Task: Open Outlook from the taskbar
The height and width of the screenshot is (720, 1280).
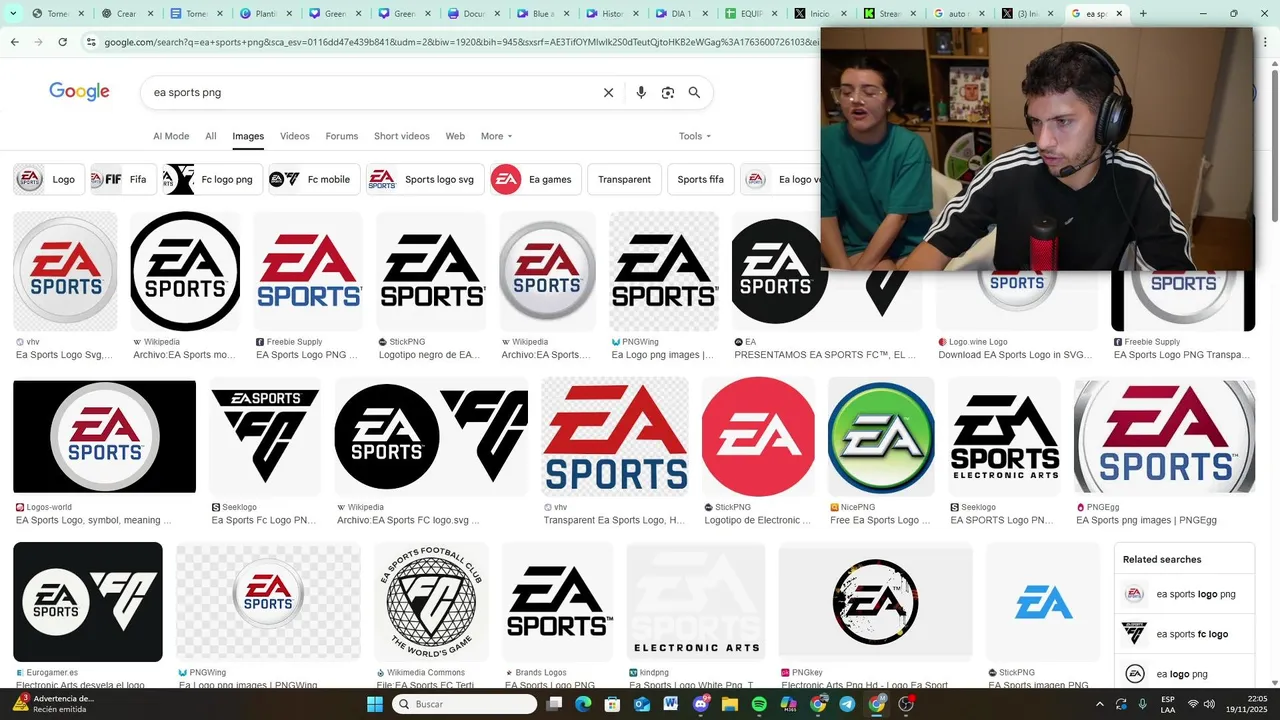Action: [x=641, y=704]
